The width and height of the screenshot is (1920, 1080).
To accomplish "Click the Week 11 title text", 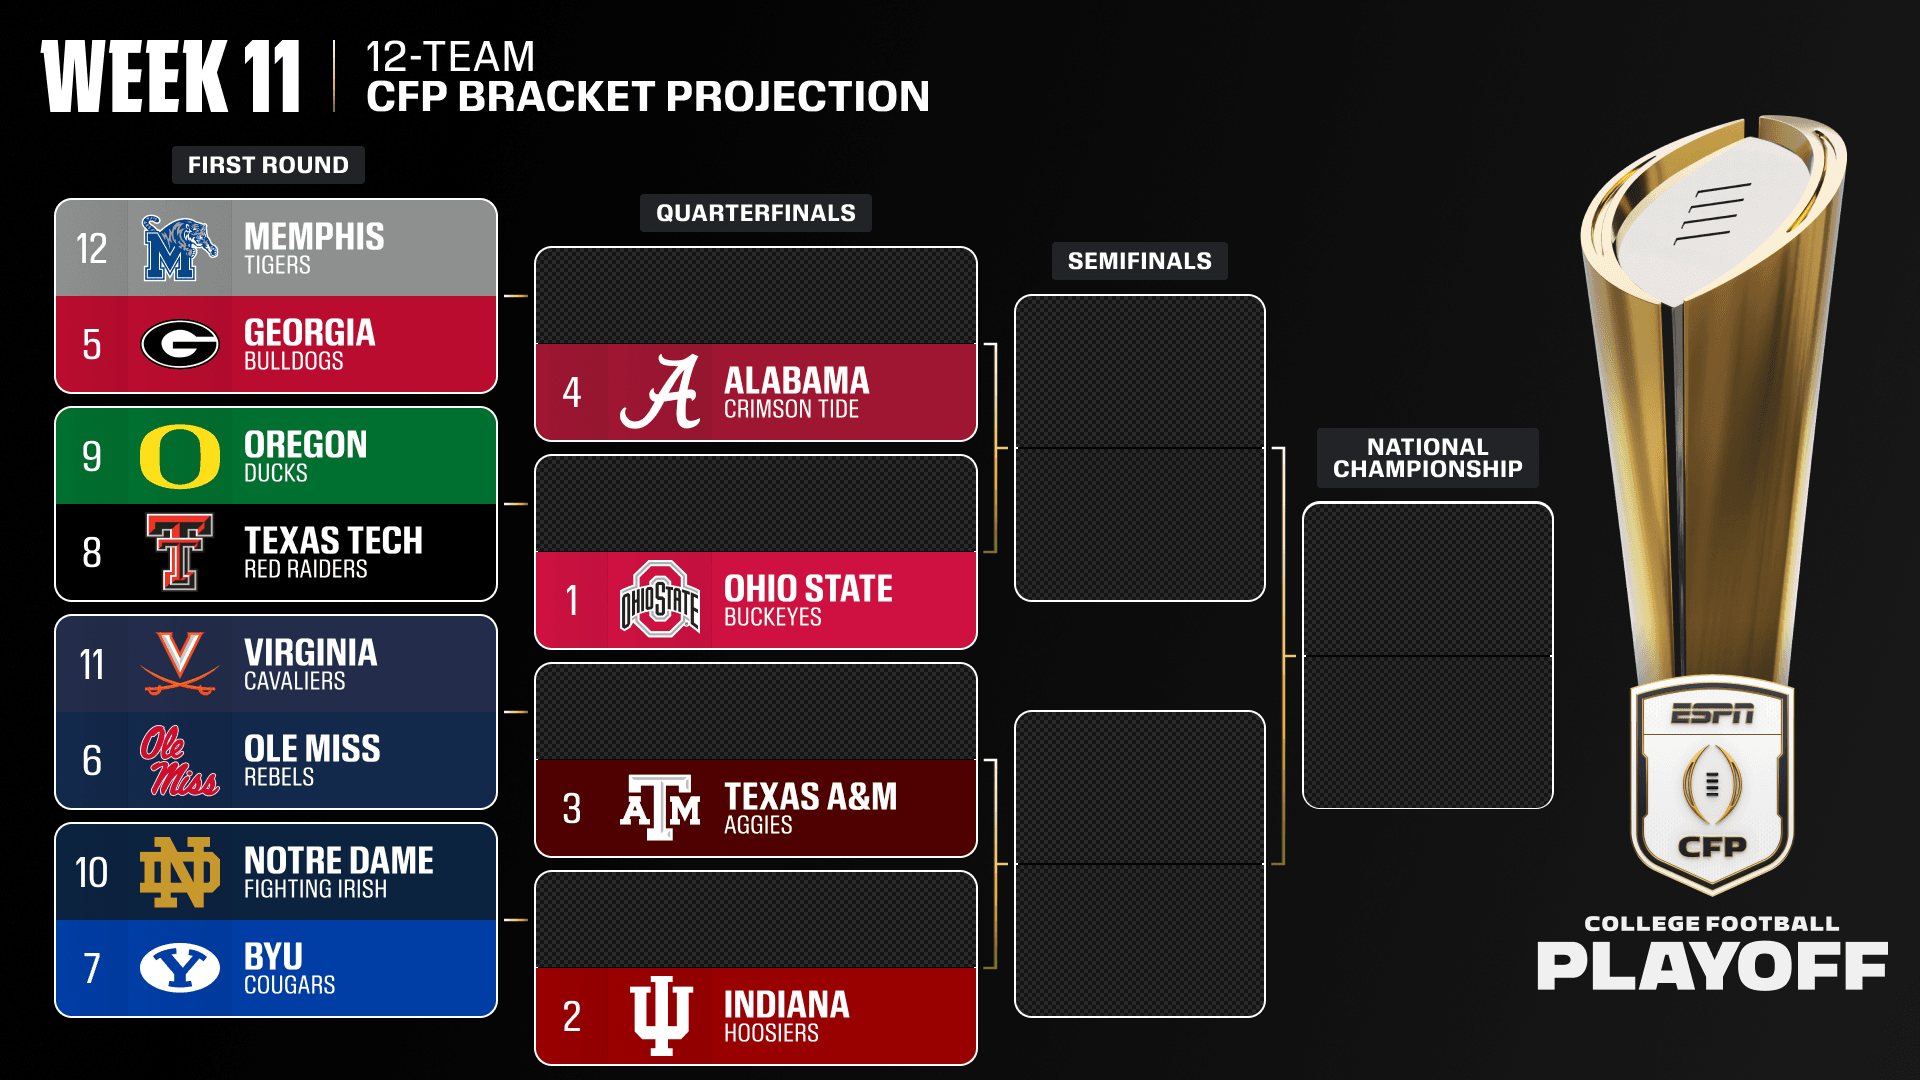I will pyautogui.click(x=171, y=77).
